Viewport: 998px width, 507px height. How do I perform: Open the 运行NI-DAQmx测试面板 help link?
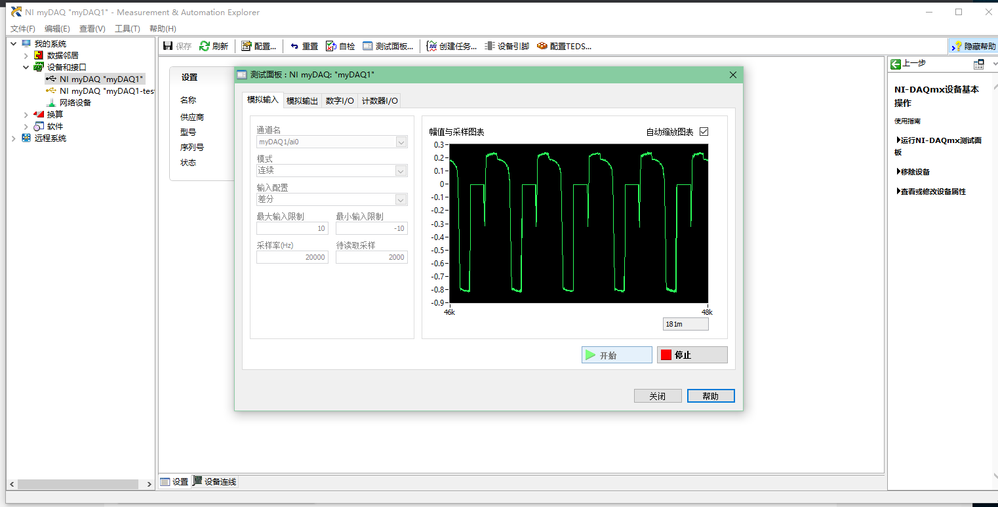click(x=939, y=146)
